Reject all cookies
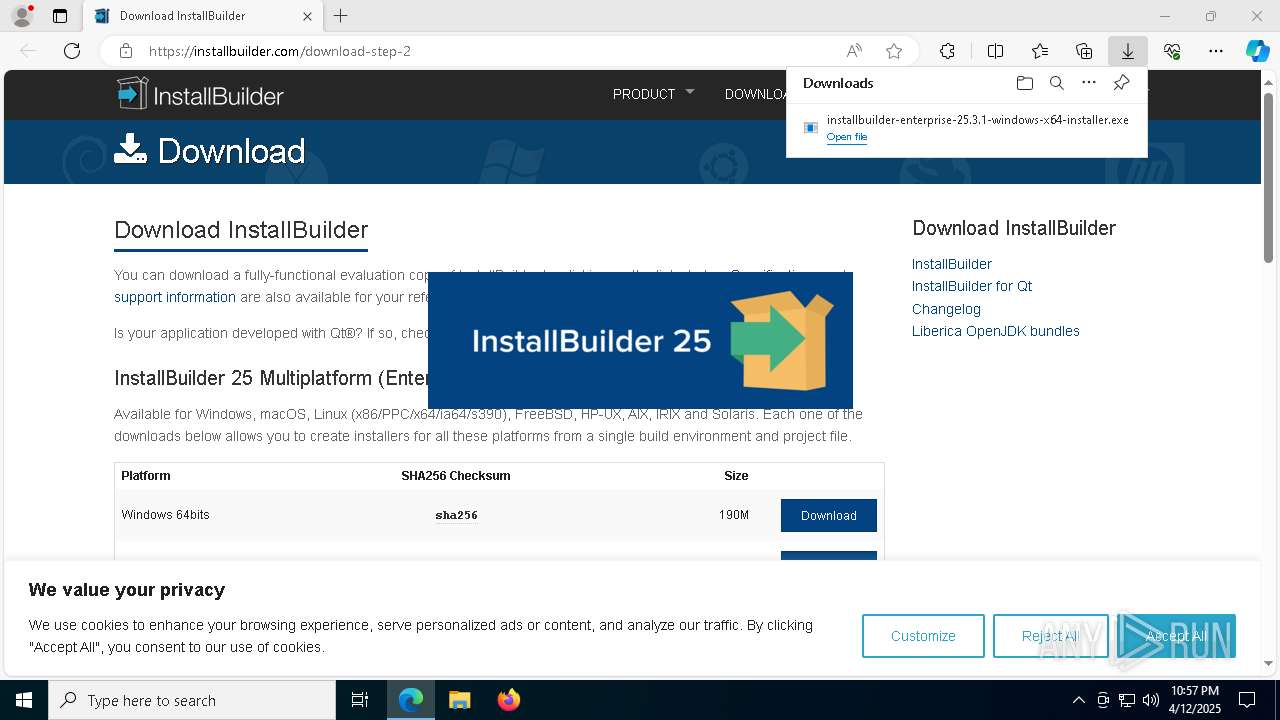This screenshot has height=720, width=1280. click(x=1050, y=636)
